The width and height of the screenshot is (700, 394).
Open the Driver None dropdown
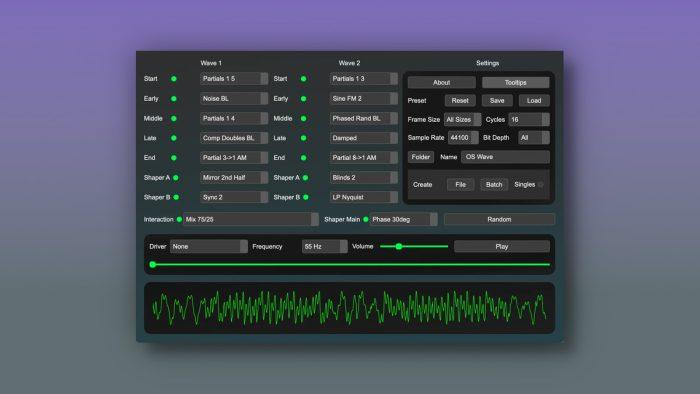[x=208, y=246]
